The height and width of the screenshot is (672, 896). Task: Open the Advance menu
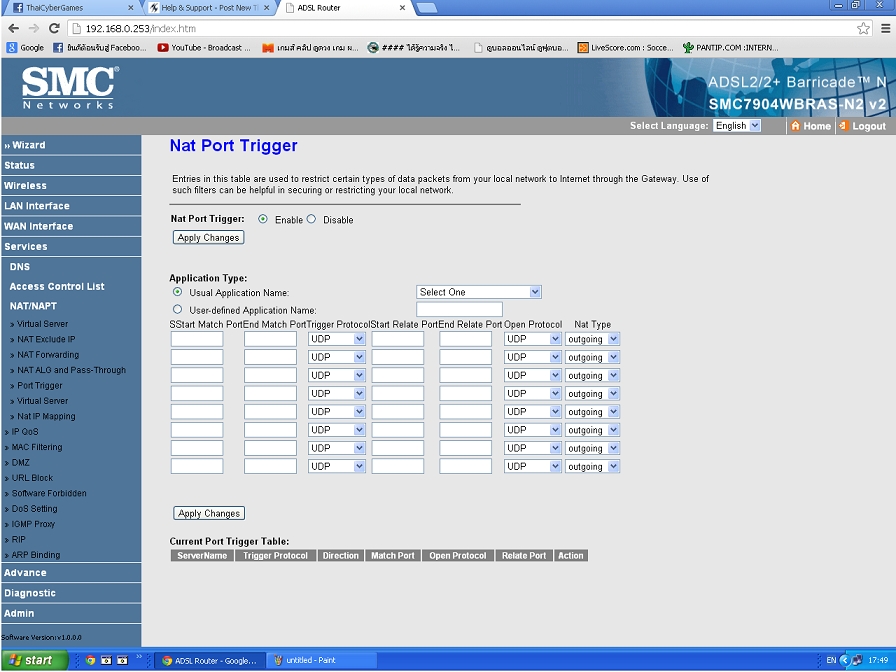(x=71, y=573)
